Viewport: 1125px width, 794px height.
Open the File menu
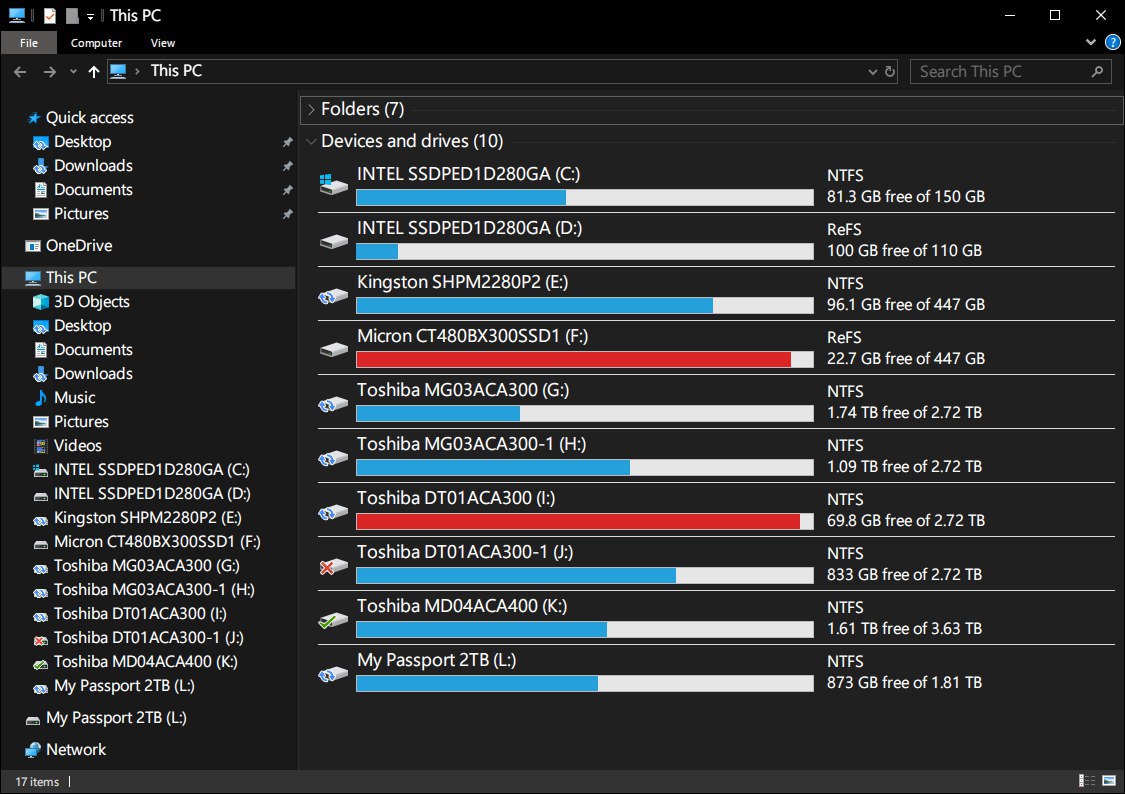29,43
